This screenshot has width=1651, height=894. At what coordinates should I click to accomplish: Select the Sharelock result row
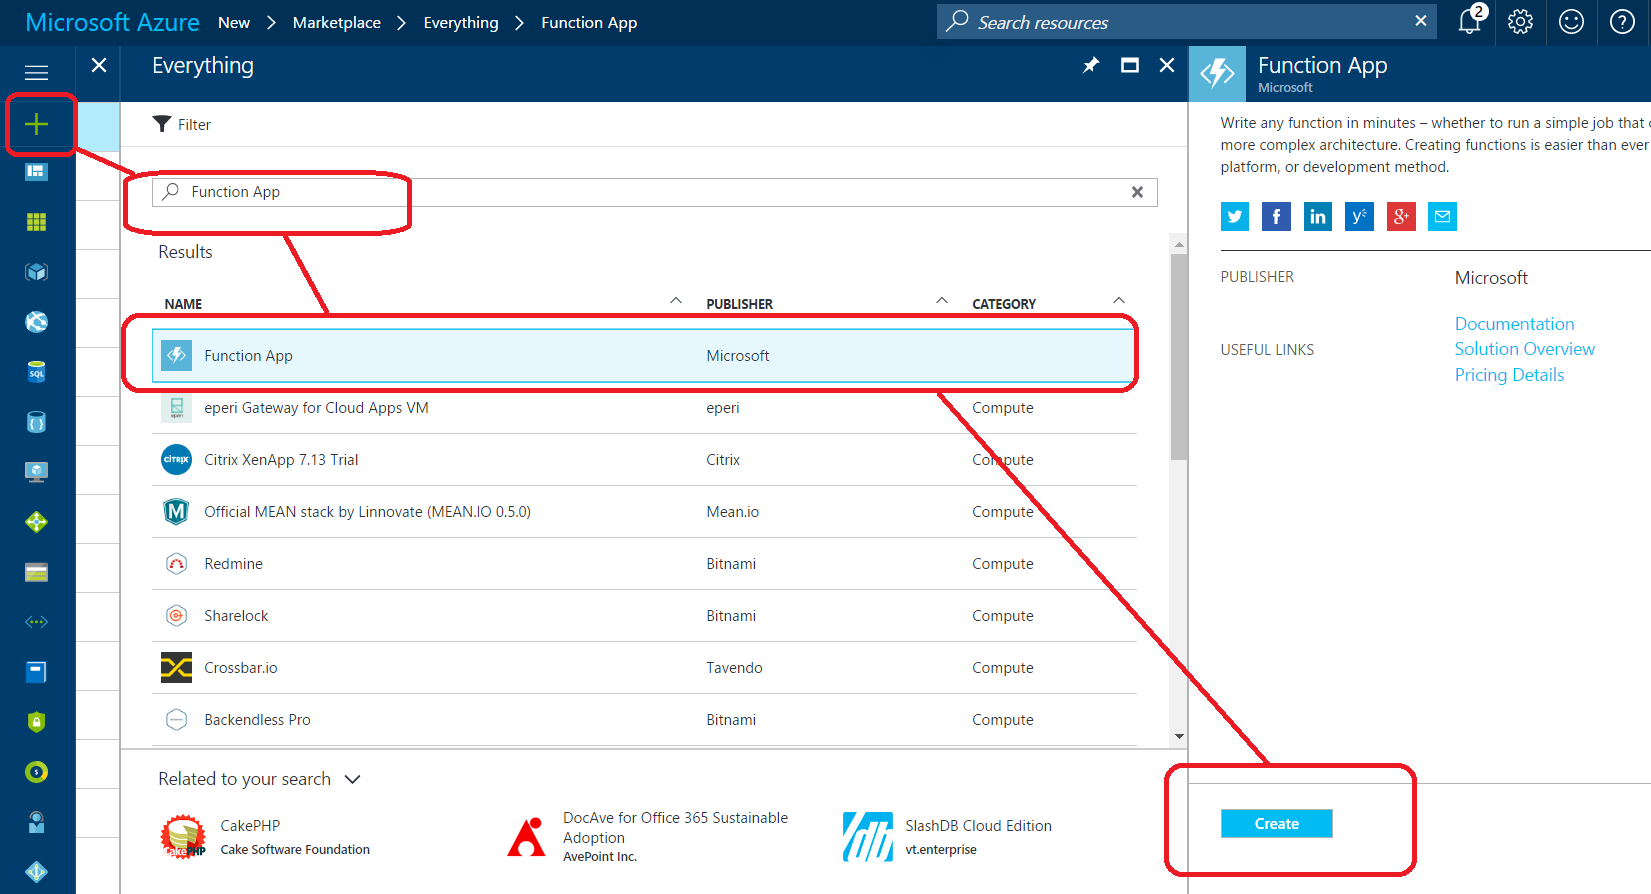(644, 616)
